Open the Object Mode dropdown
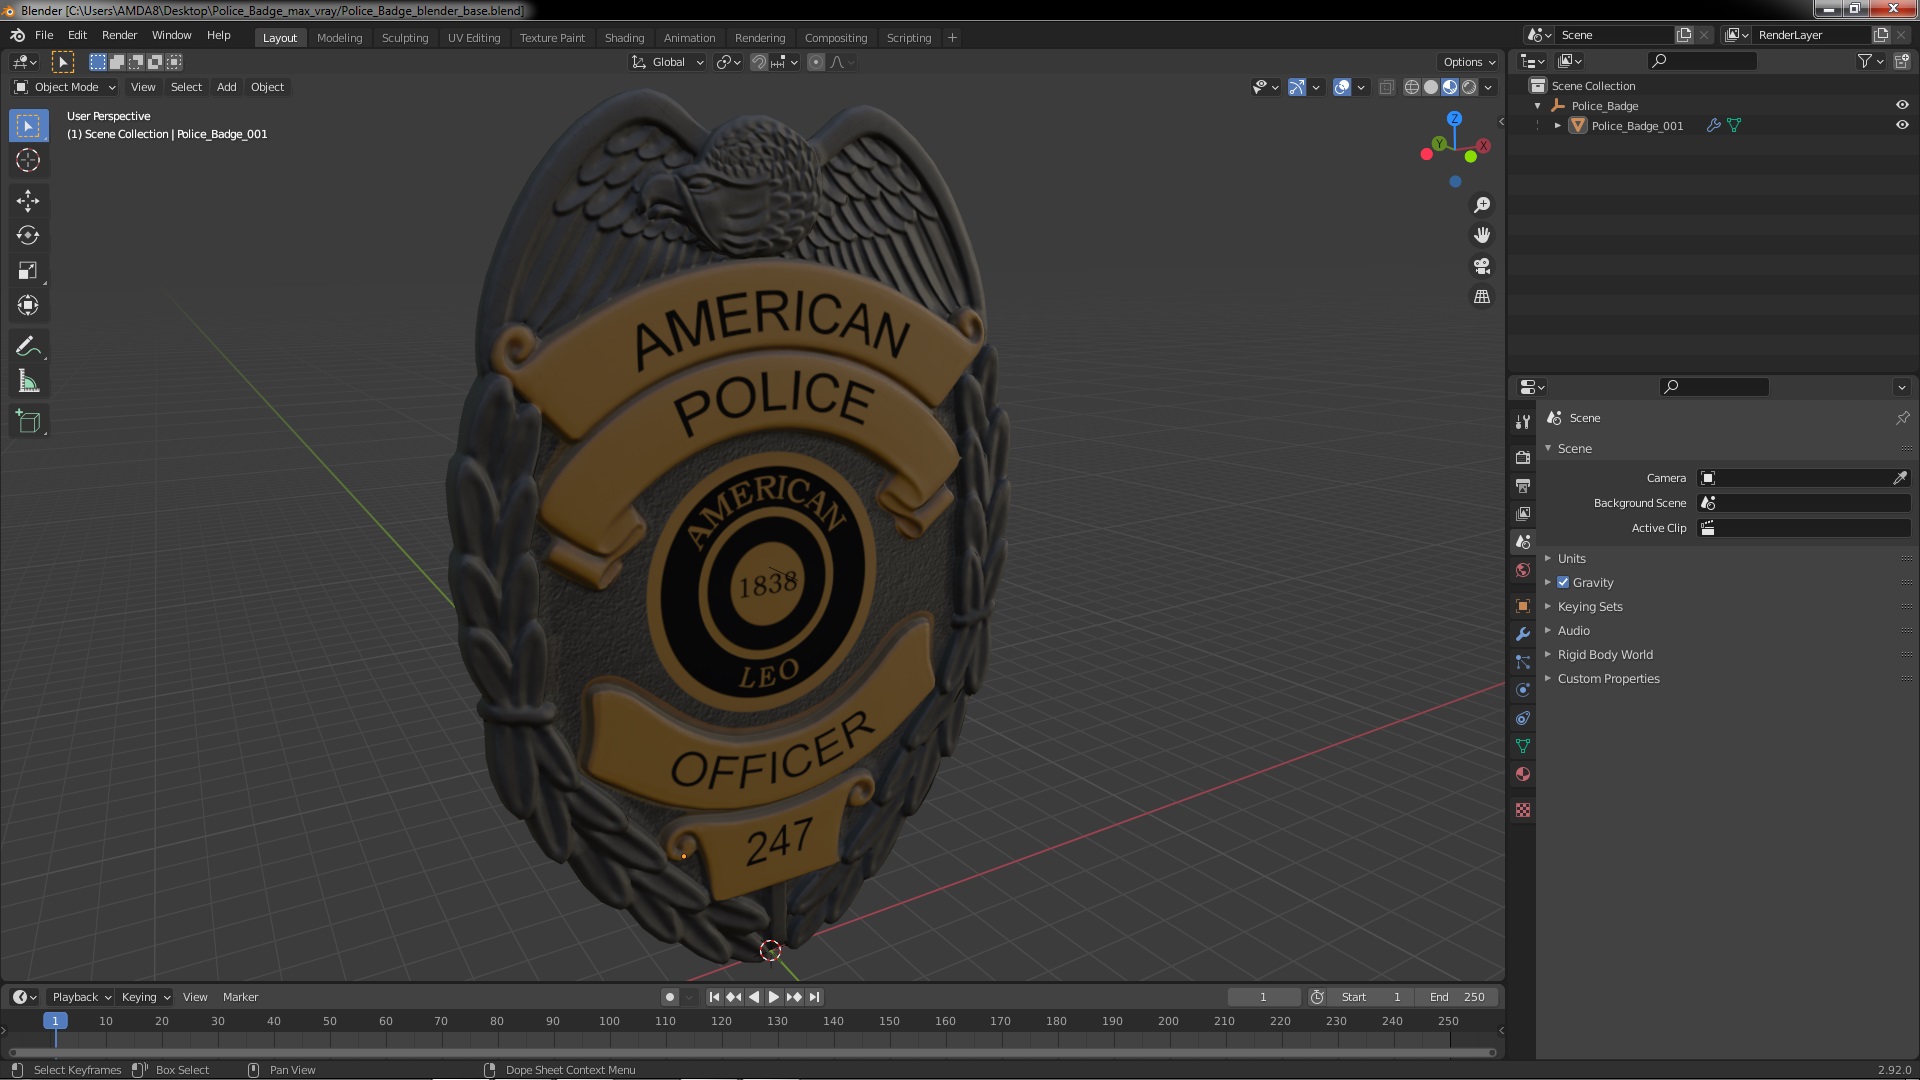This screenshot has height=1080, width=1920. (x=65, y=87)
